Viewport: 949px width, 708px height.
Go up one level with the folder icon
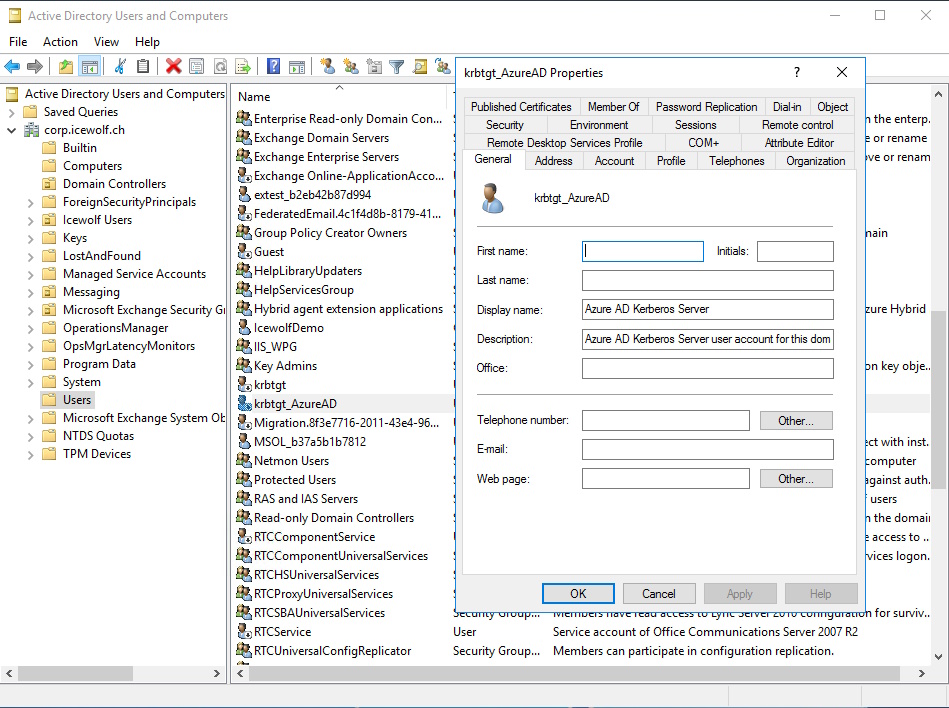65,66
